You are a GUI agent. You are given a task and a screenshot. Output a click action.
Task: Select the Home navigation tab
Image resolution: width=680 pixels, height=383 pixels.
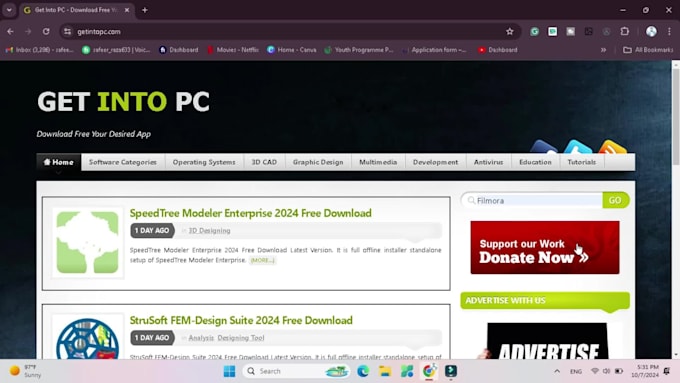[x=59, y=162]
